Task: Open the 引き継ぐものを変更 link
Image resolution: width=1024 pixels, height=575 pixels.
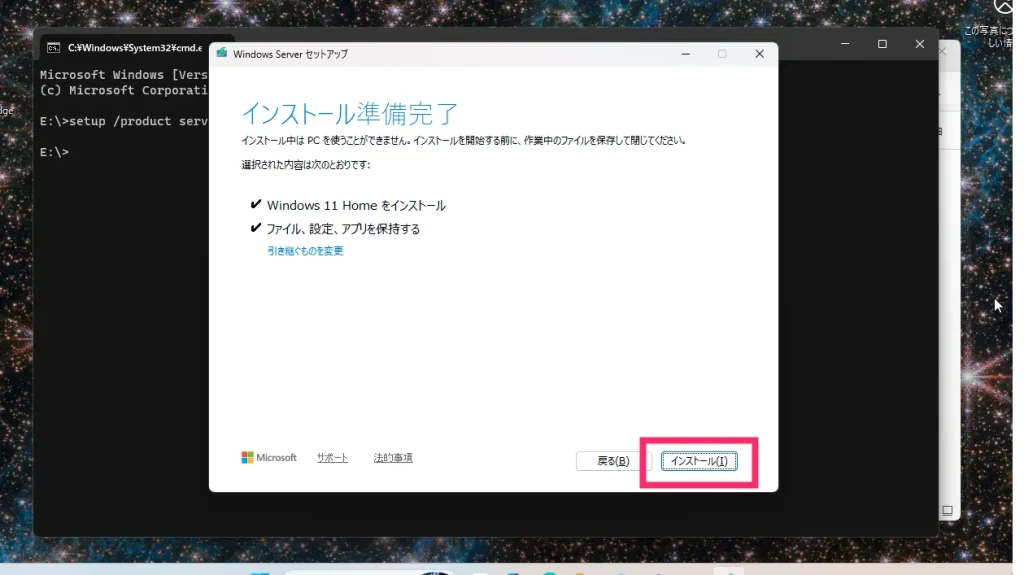Action: (305, 251)
